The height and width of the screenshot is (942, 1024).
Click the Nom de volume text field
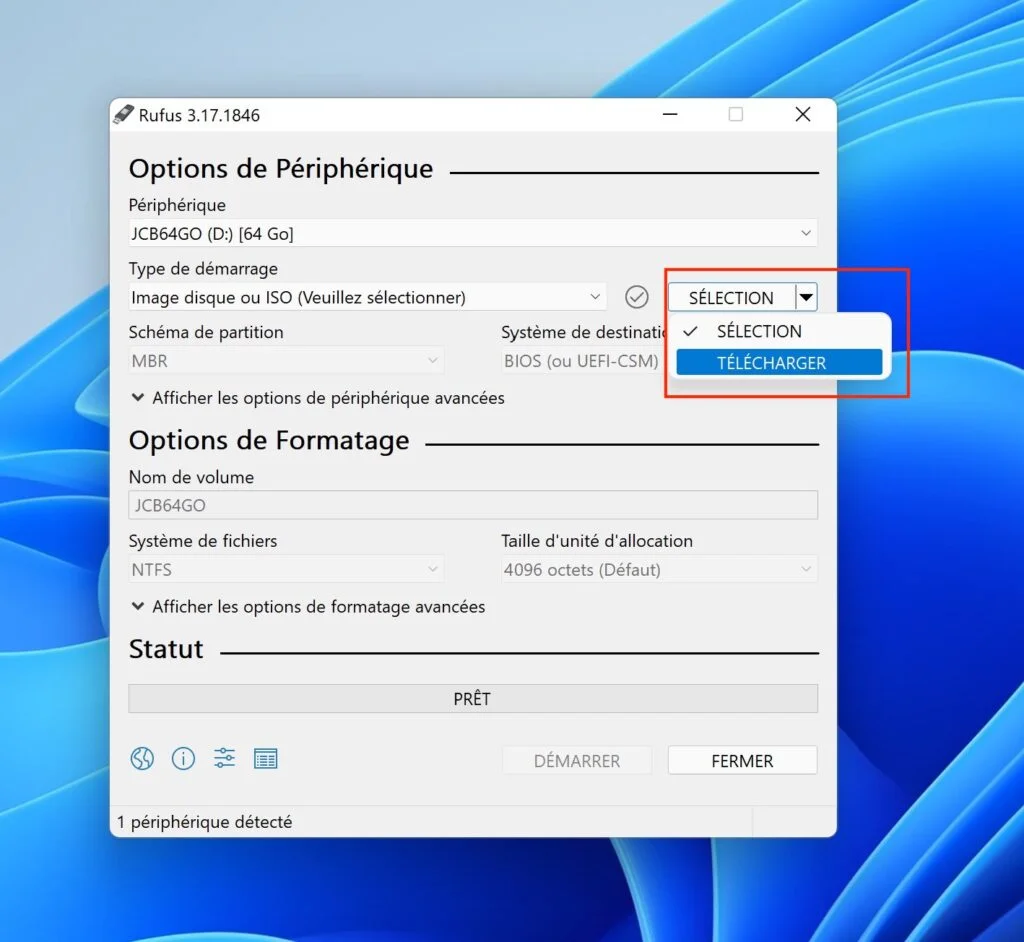[473, 505]
